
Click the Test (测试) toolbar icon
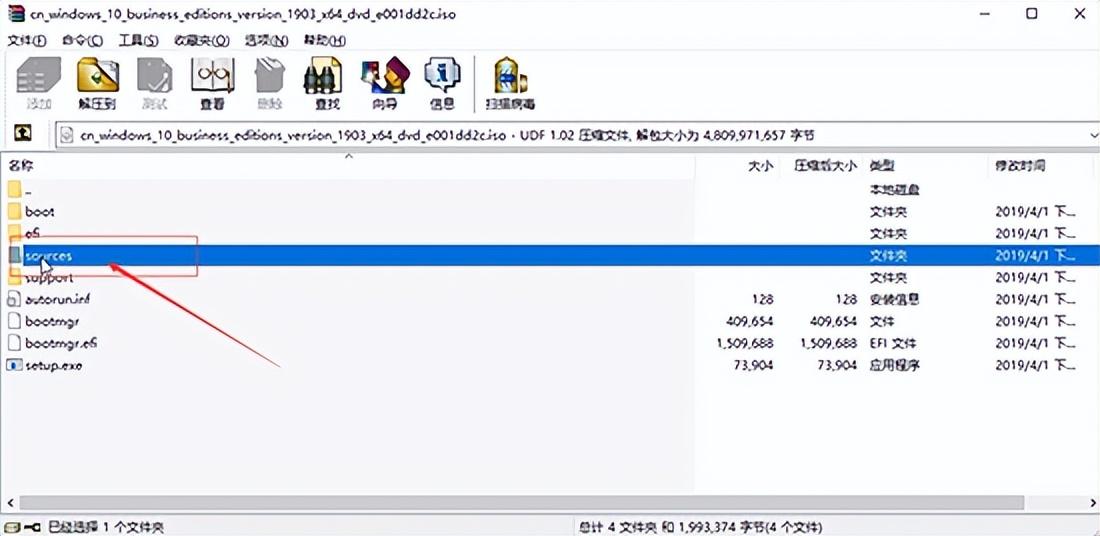154,76
